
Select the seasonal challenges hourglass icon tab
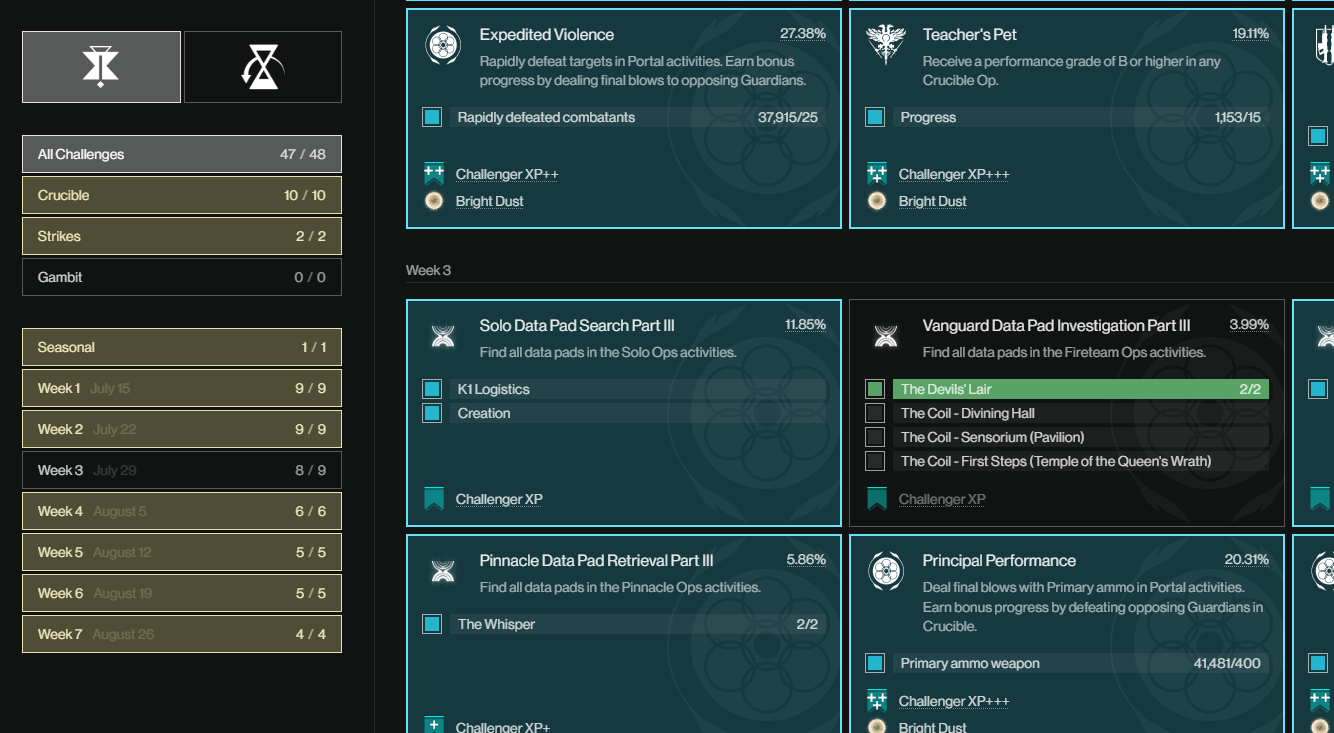coord(101,67)
